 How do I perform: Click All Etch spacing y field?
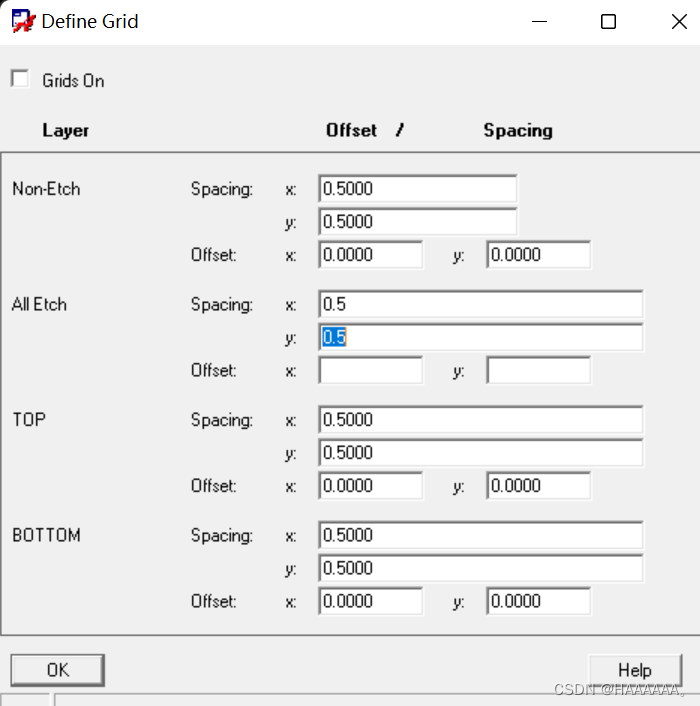(x=480, y=338)
